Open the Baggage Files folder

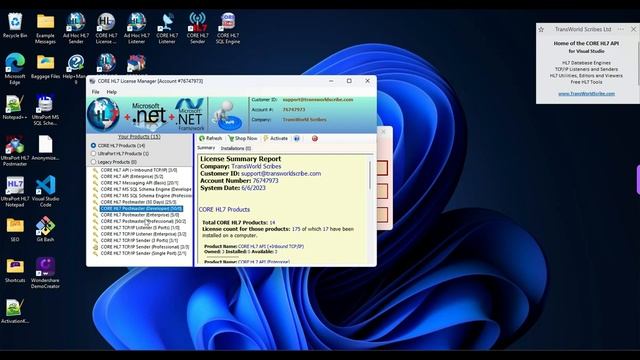pos(45,66)
